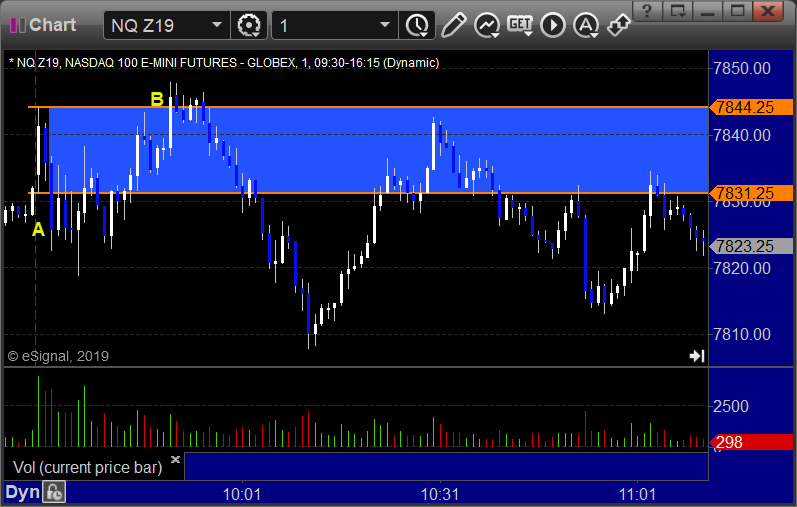Open the GET studies menu icon
The height and width of the screenshot is (507, 797).
[520, 25]
